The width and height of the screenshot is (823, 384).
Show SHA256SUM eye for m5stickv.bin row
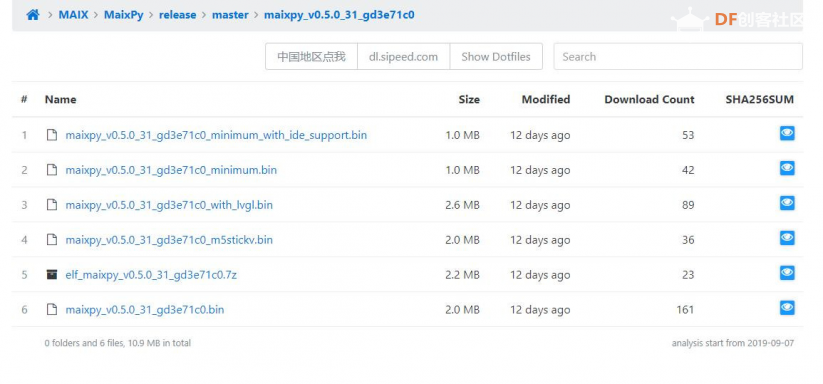point(787,238)
